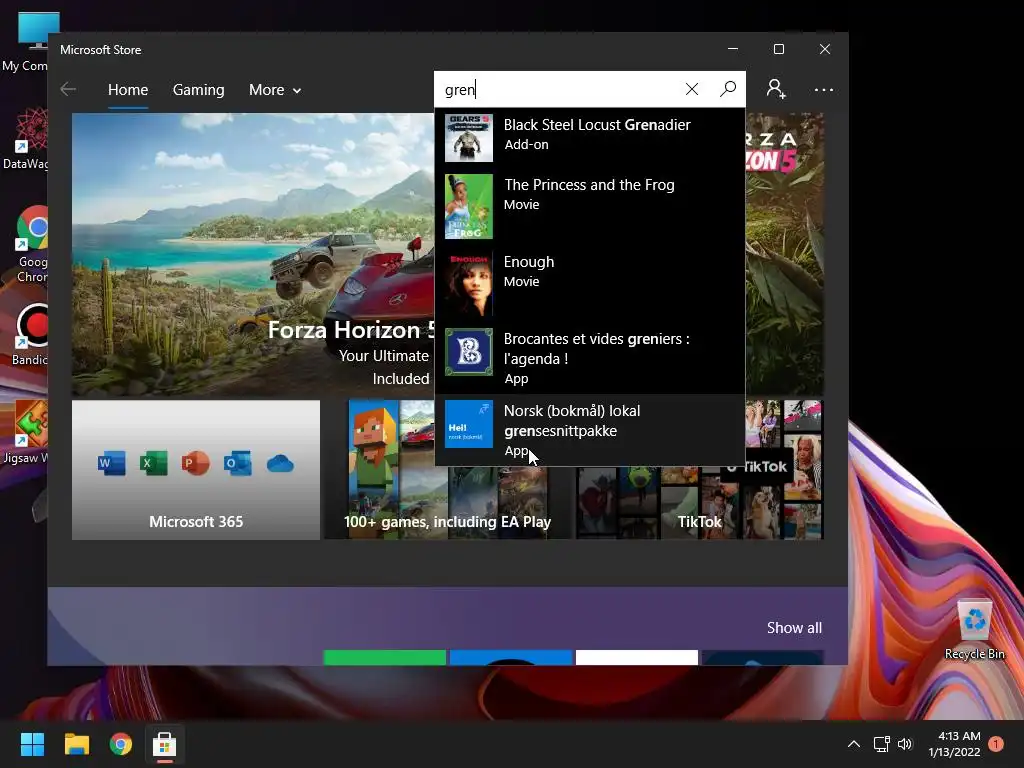The image size is (1024, 768).
Task: Click the Show all link
Action: pos(794,628)
